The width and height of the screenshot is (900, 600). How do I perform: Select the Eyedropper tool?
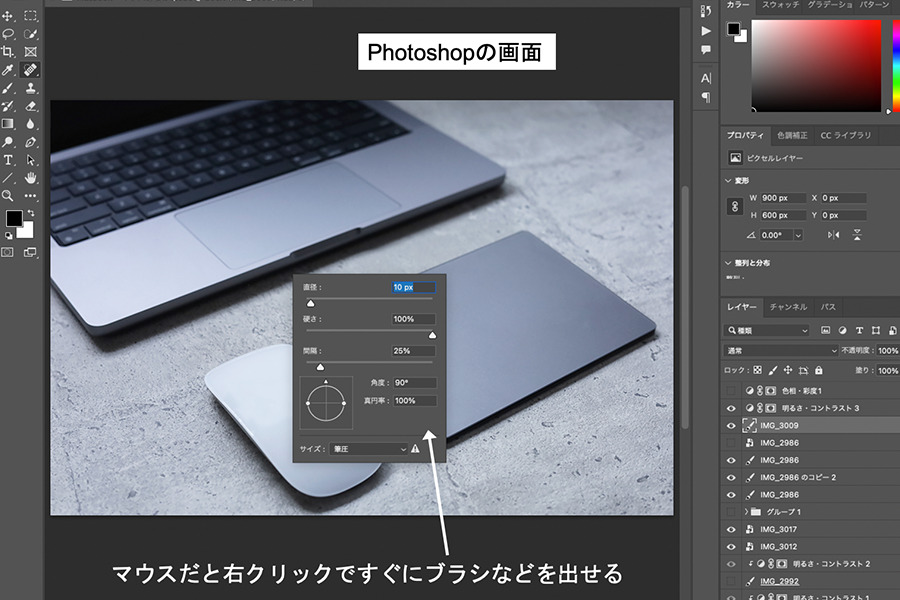7,69
